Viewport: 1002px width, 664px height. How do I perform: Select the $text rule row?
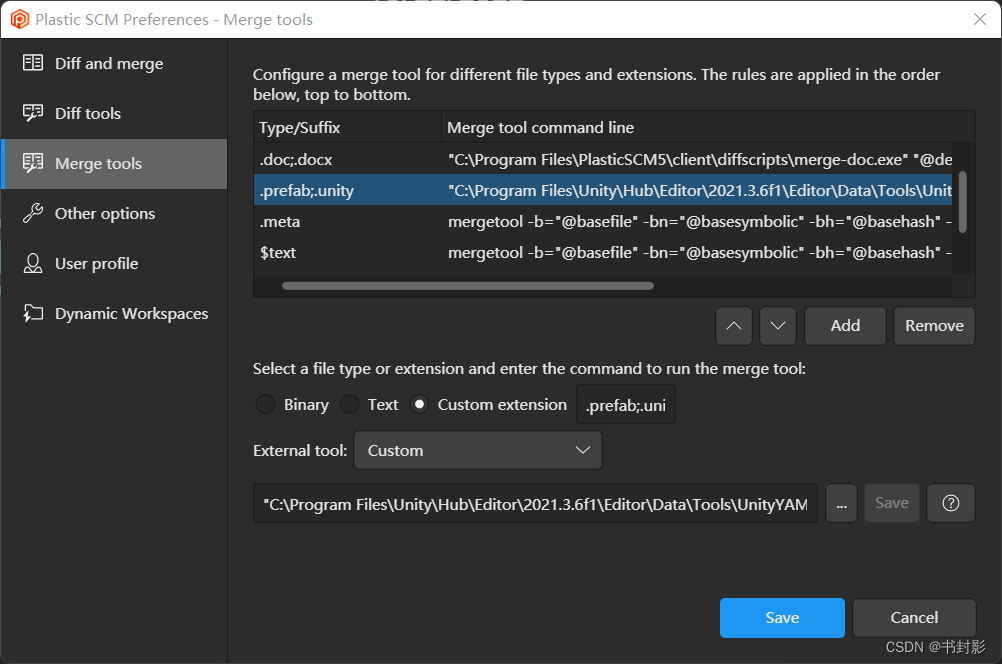[x=603, y=252]
